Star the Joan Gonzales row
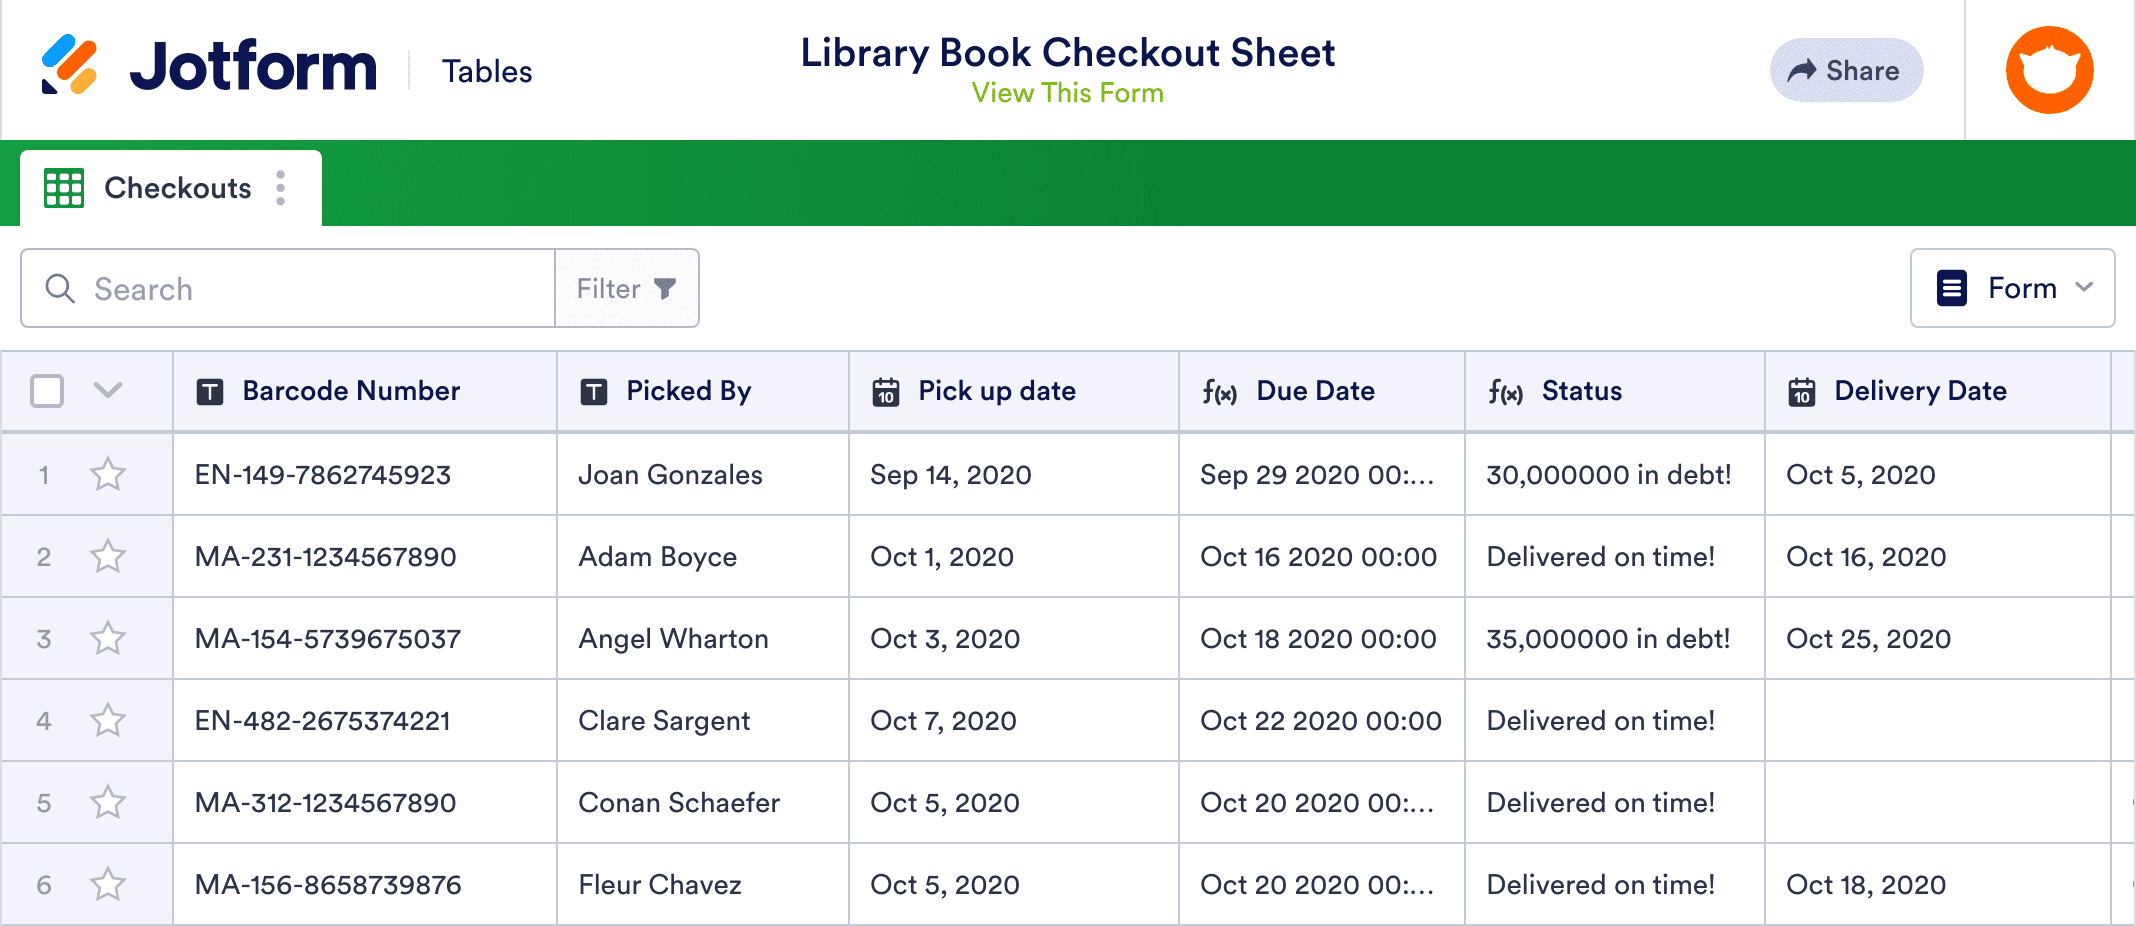 [108, 475]
